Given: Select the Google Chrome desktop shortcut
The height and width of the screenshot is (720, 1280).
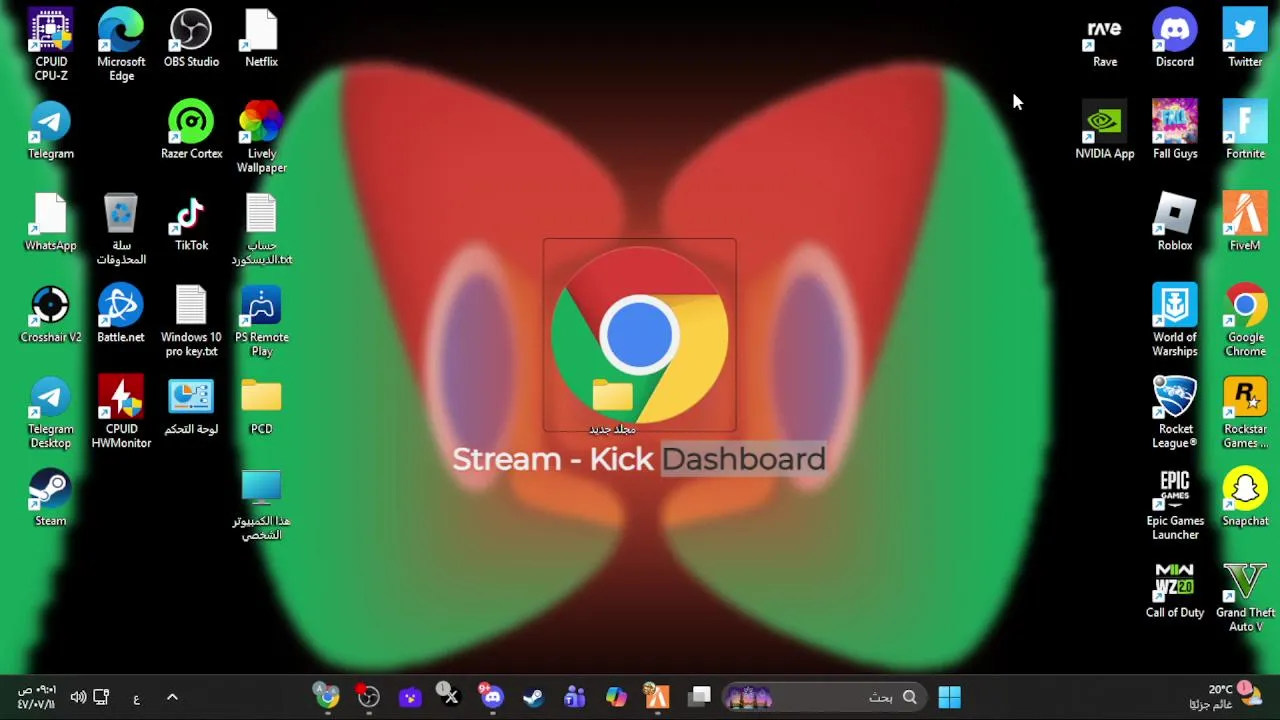Looking at the screenshot, I should [x=1245, y=321].
